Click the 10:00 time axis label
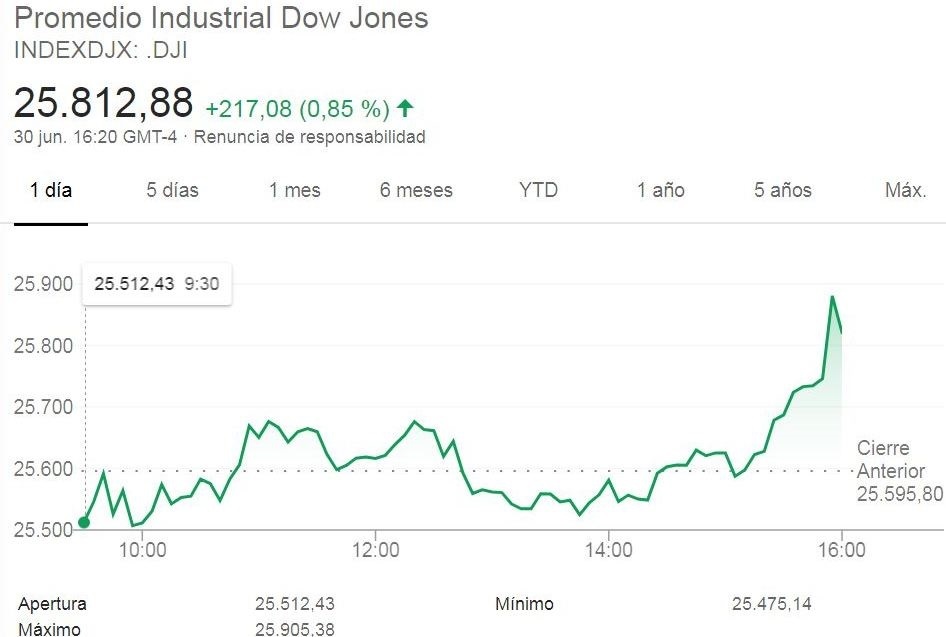The height and width of the screenshot is (637, 946). click(x=142, y=549)
